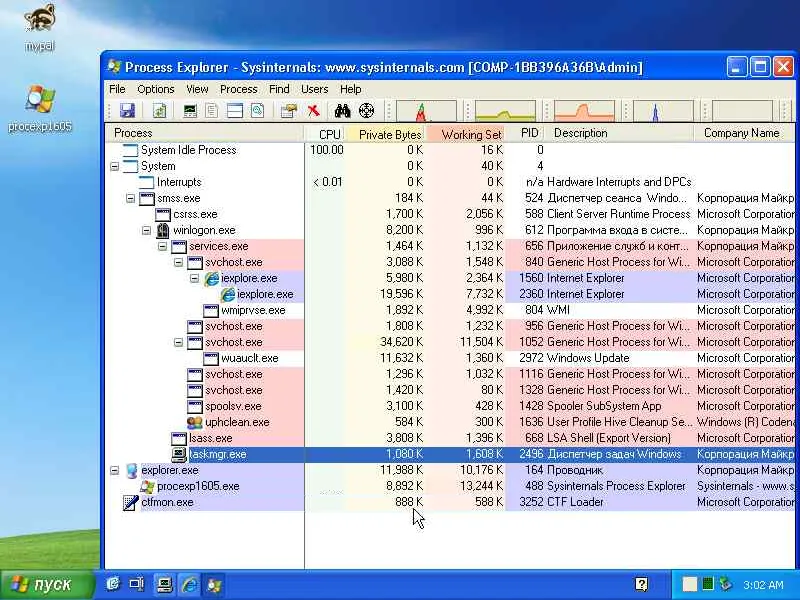Collapse the explorer.exe tree node
800x600 pixels.
(x=115, y=470)
